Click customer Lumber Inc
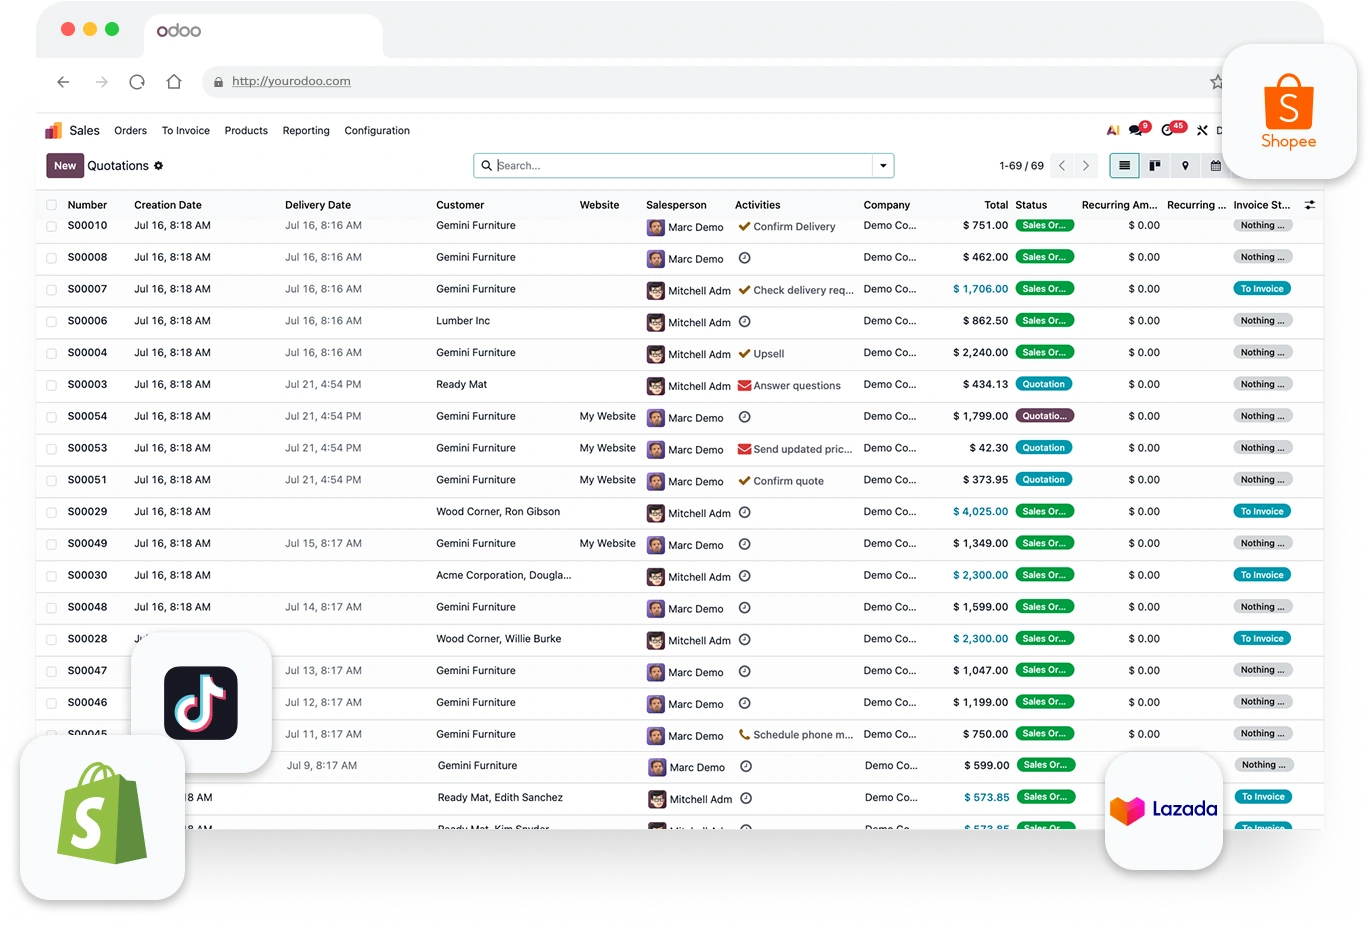 click(463, 321)
